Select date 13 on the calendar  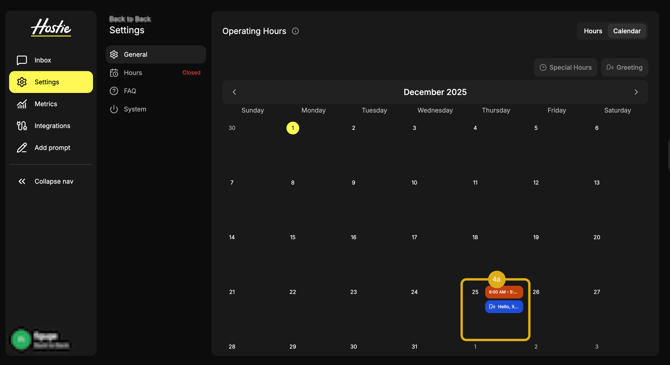click(x=597, y=182)
